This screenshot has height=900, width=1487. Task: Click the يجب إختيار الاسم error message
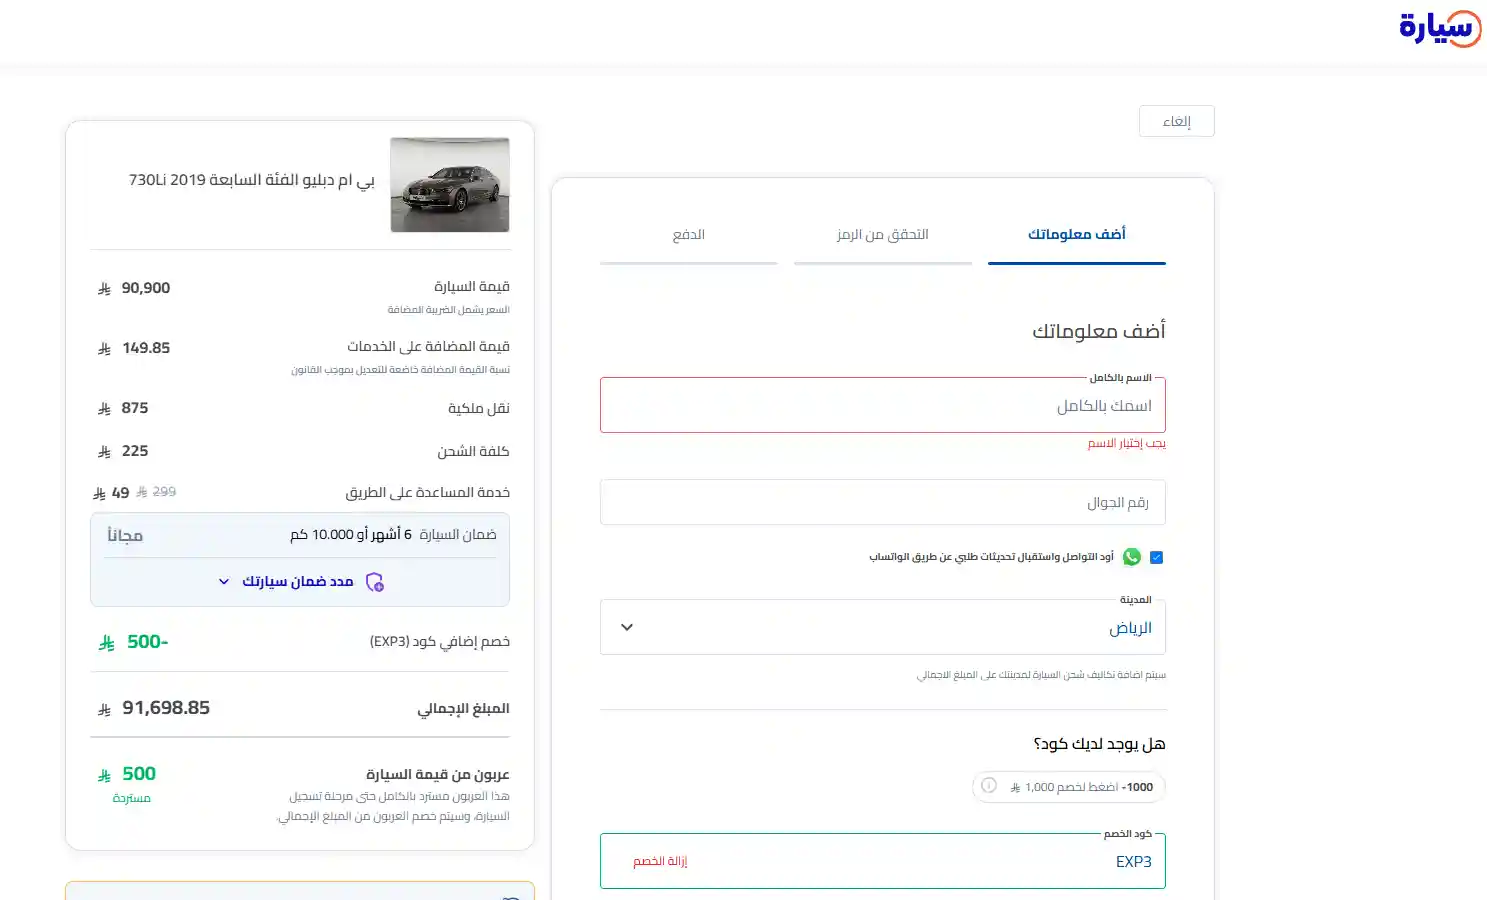[1127, 443]
